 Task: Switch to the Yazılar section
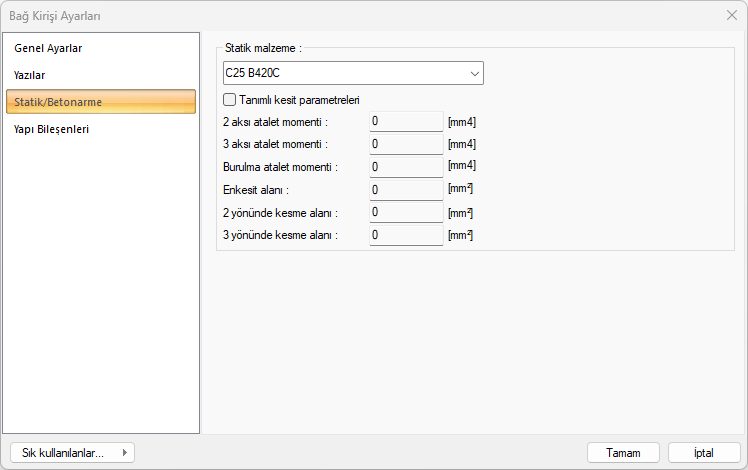point(30,75)
